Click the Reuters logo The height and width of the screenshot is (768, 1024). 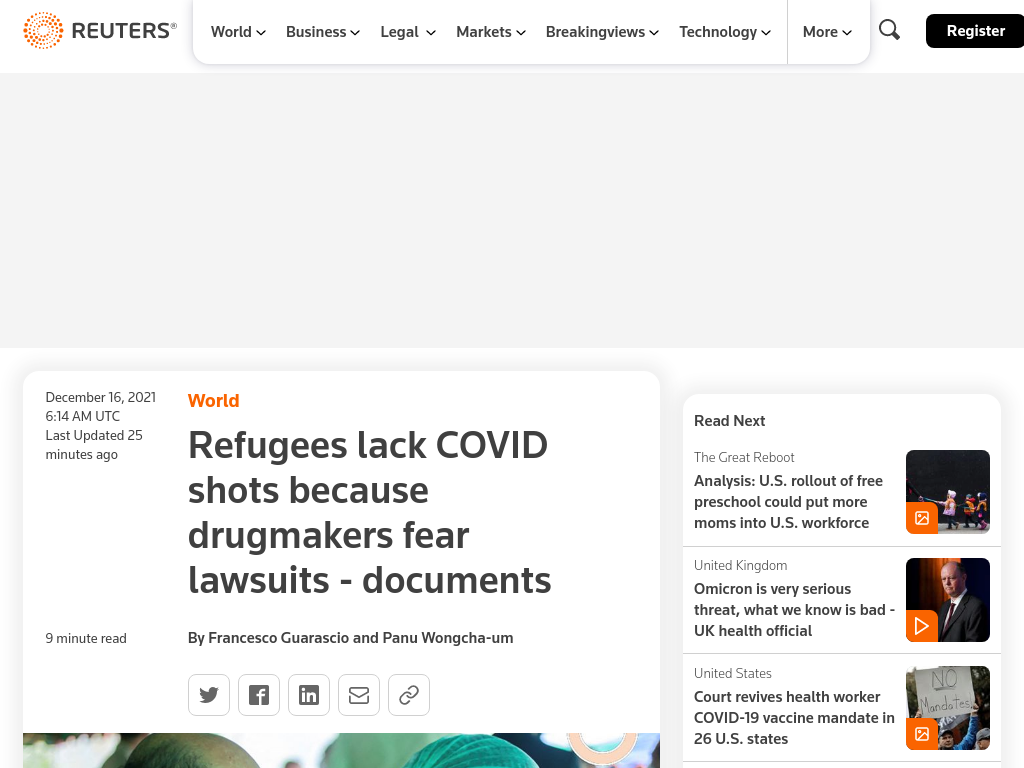100,30
